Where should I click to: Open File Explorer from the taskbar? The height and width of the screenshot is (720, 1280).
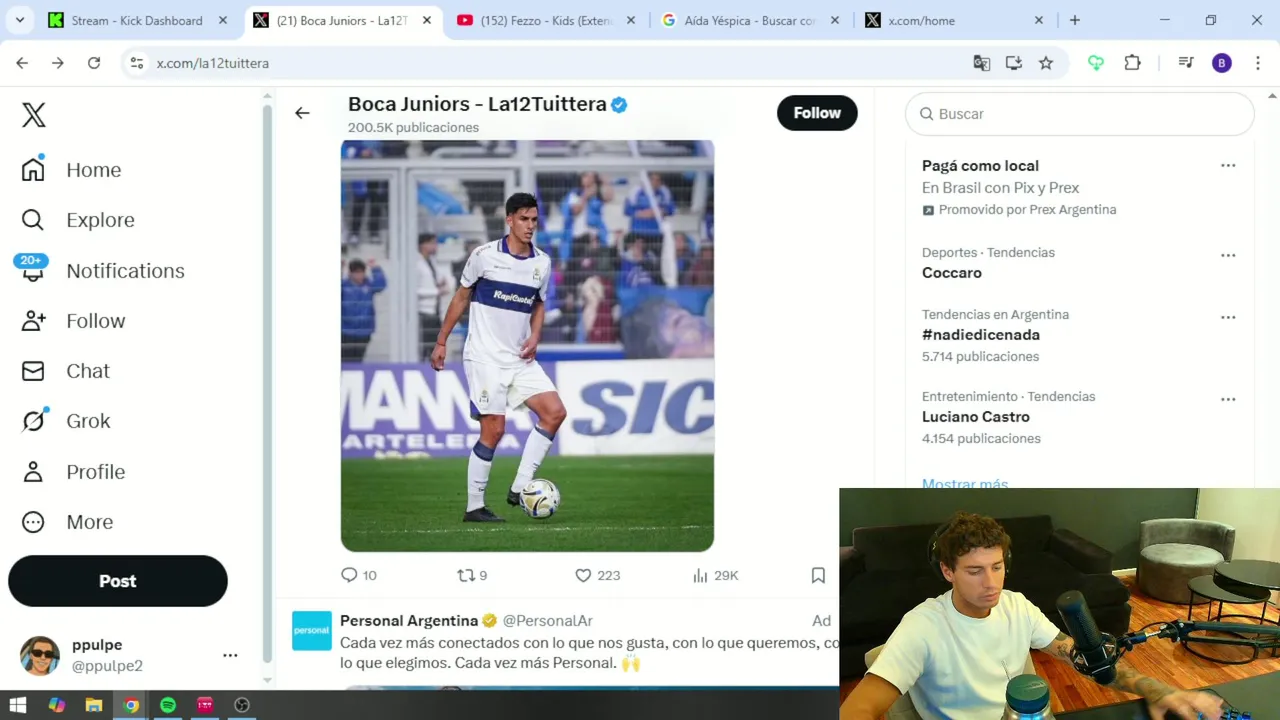click(x=94, y=705)
